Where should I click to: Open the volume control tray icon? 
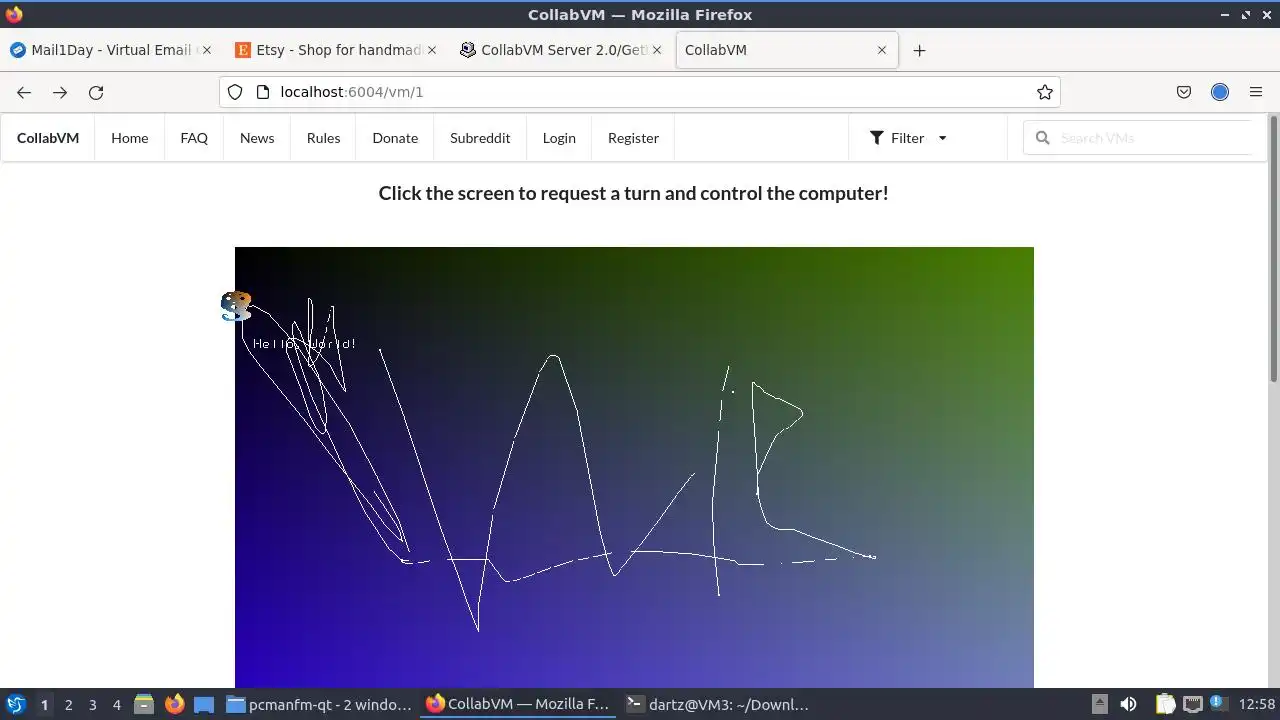click(x=1128, y=704)
